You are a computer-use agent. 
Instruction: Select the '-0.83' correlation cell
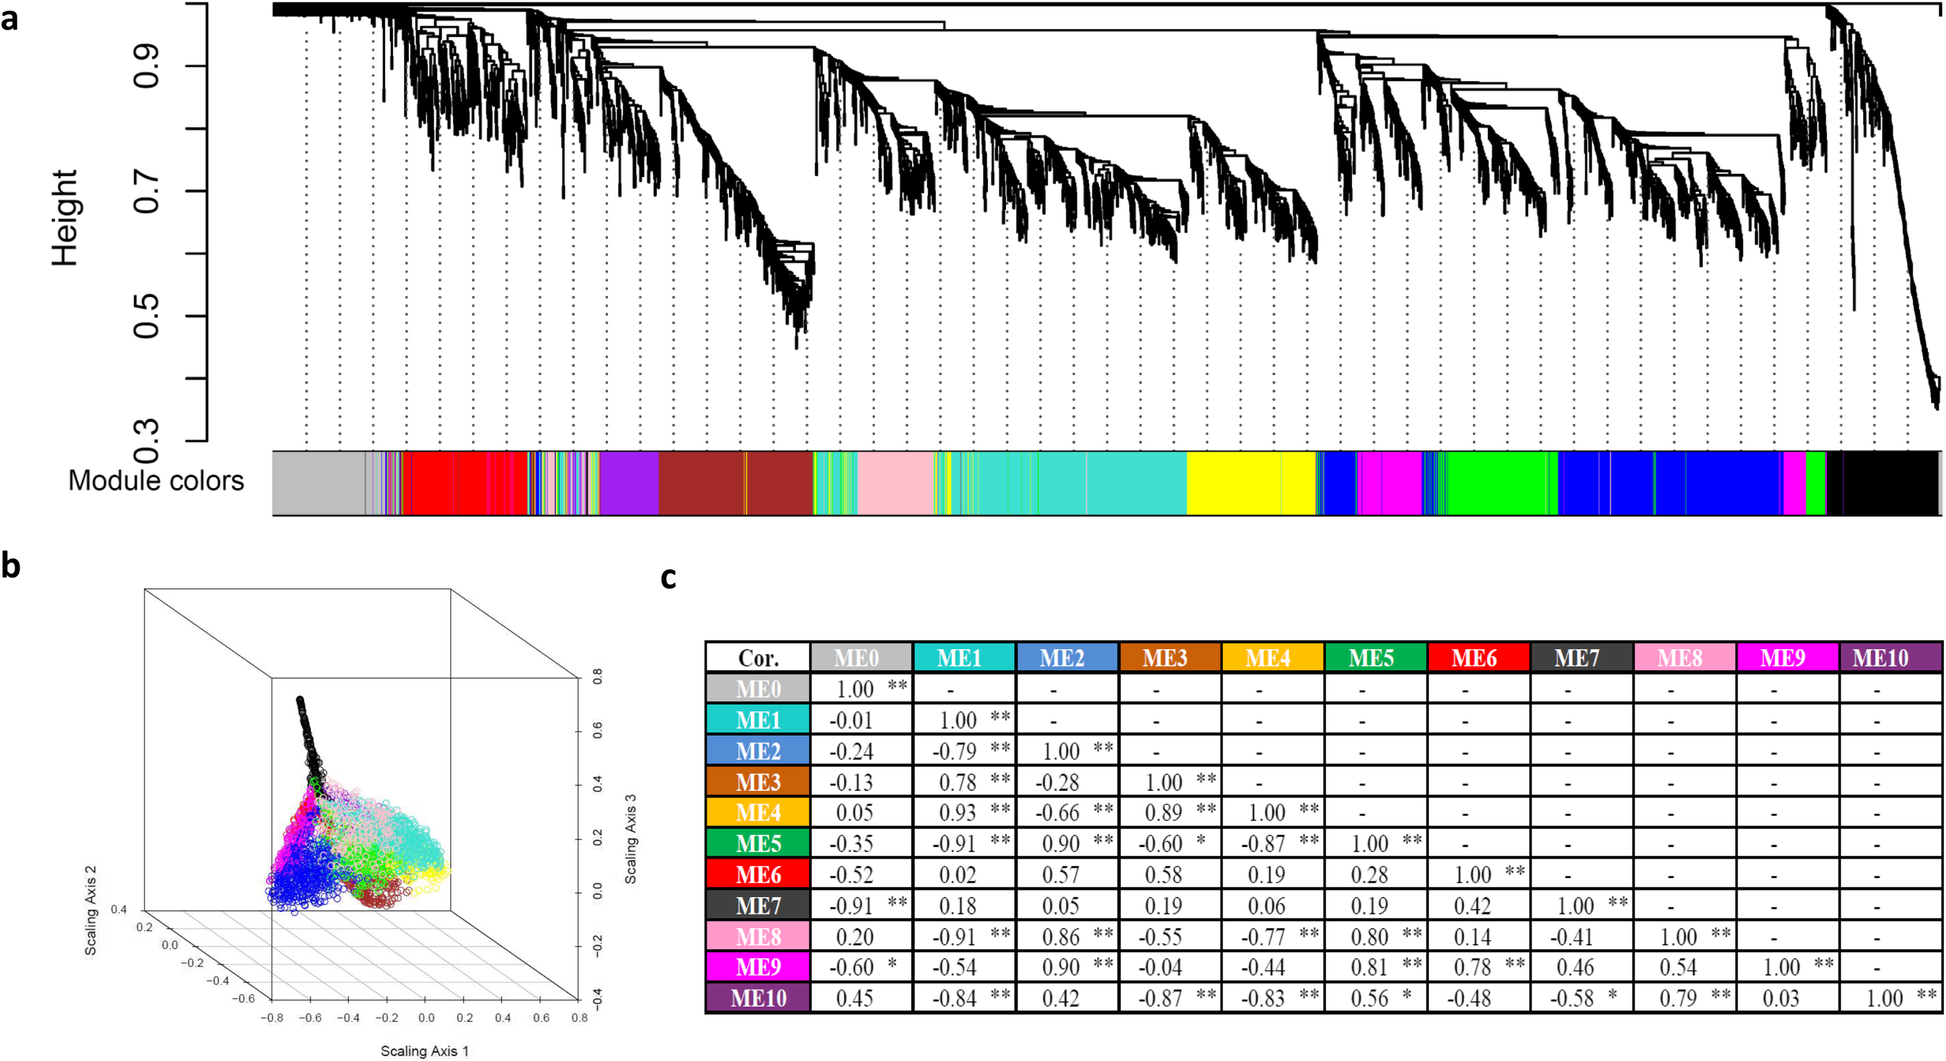[1273, 998]
